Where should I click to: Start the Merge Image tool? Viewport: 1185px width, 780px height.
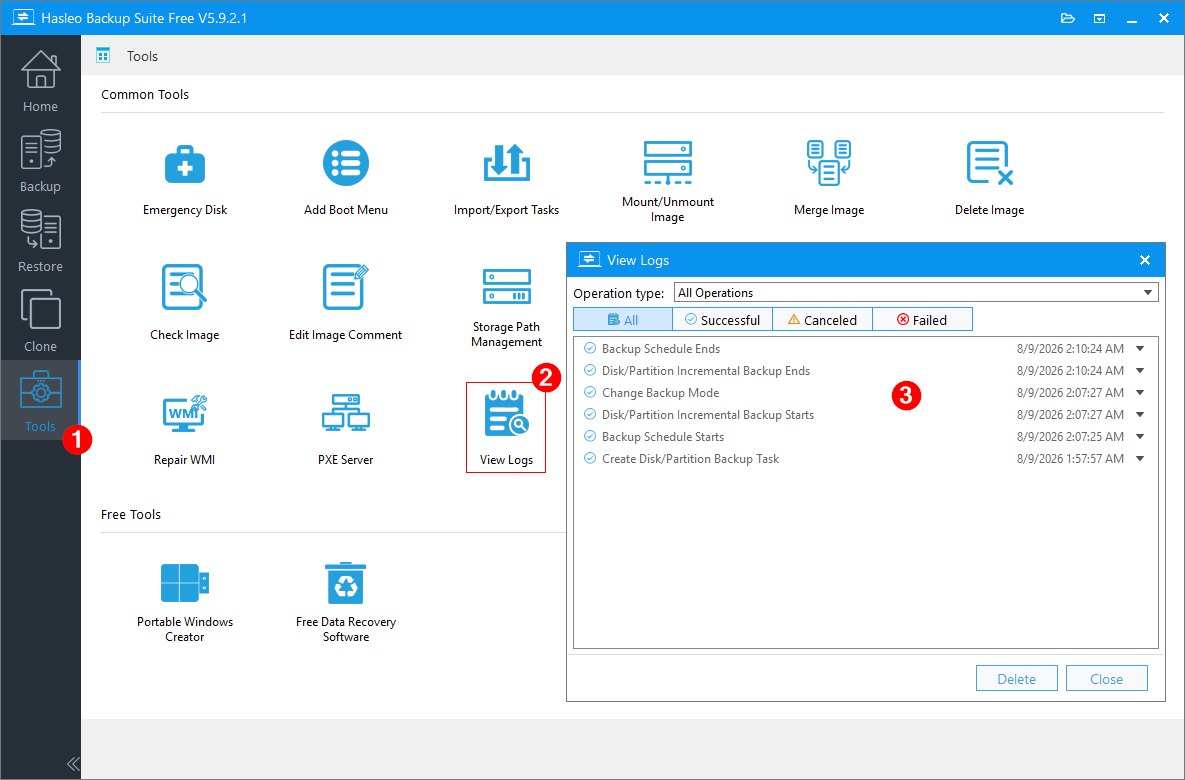828,179
